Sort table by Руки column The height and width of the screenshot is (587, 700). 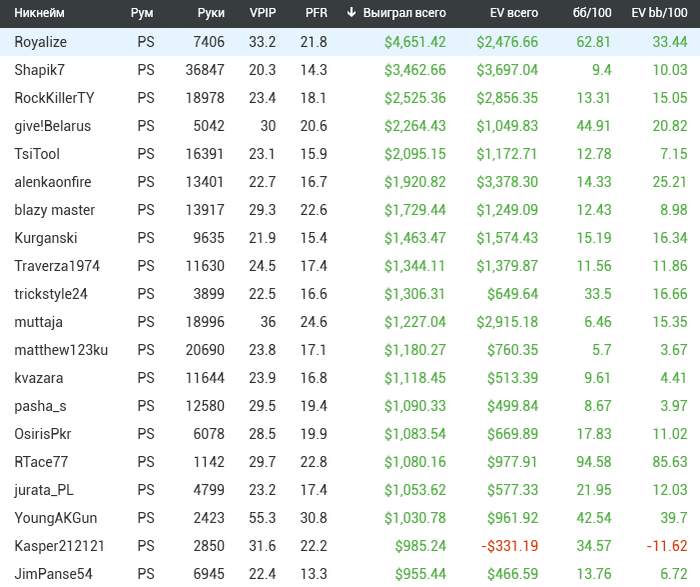click(x=211, y=12)
